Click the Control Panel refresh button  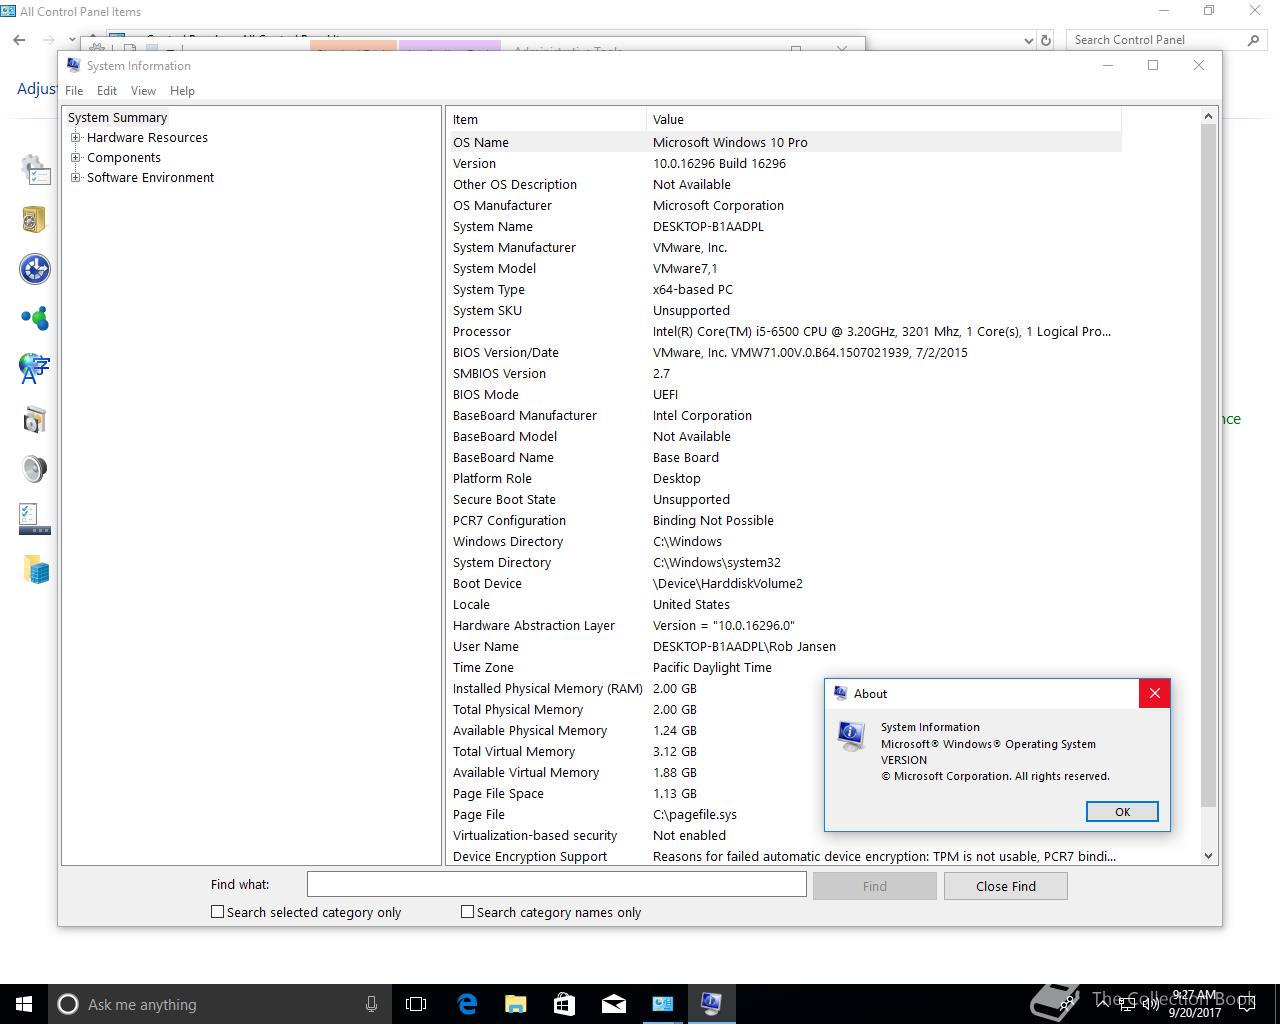(x=1046, y=40)
